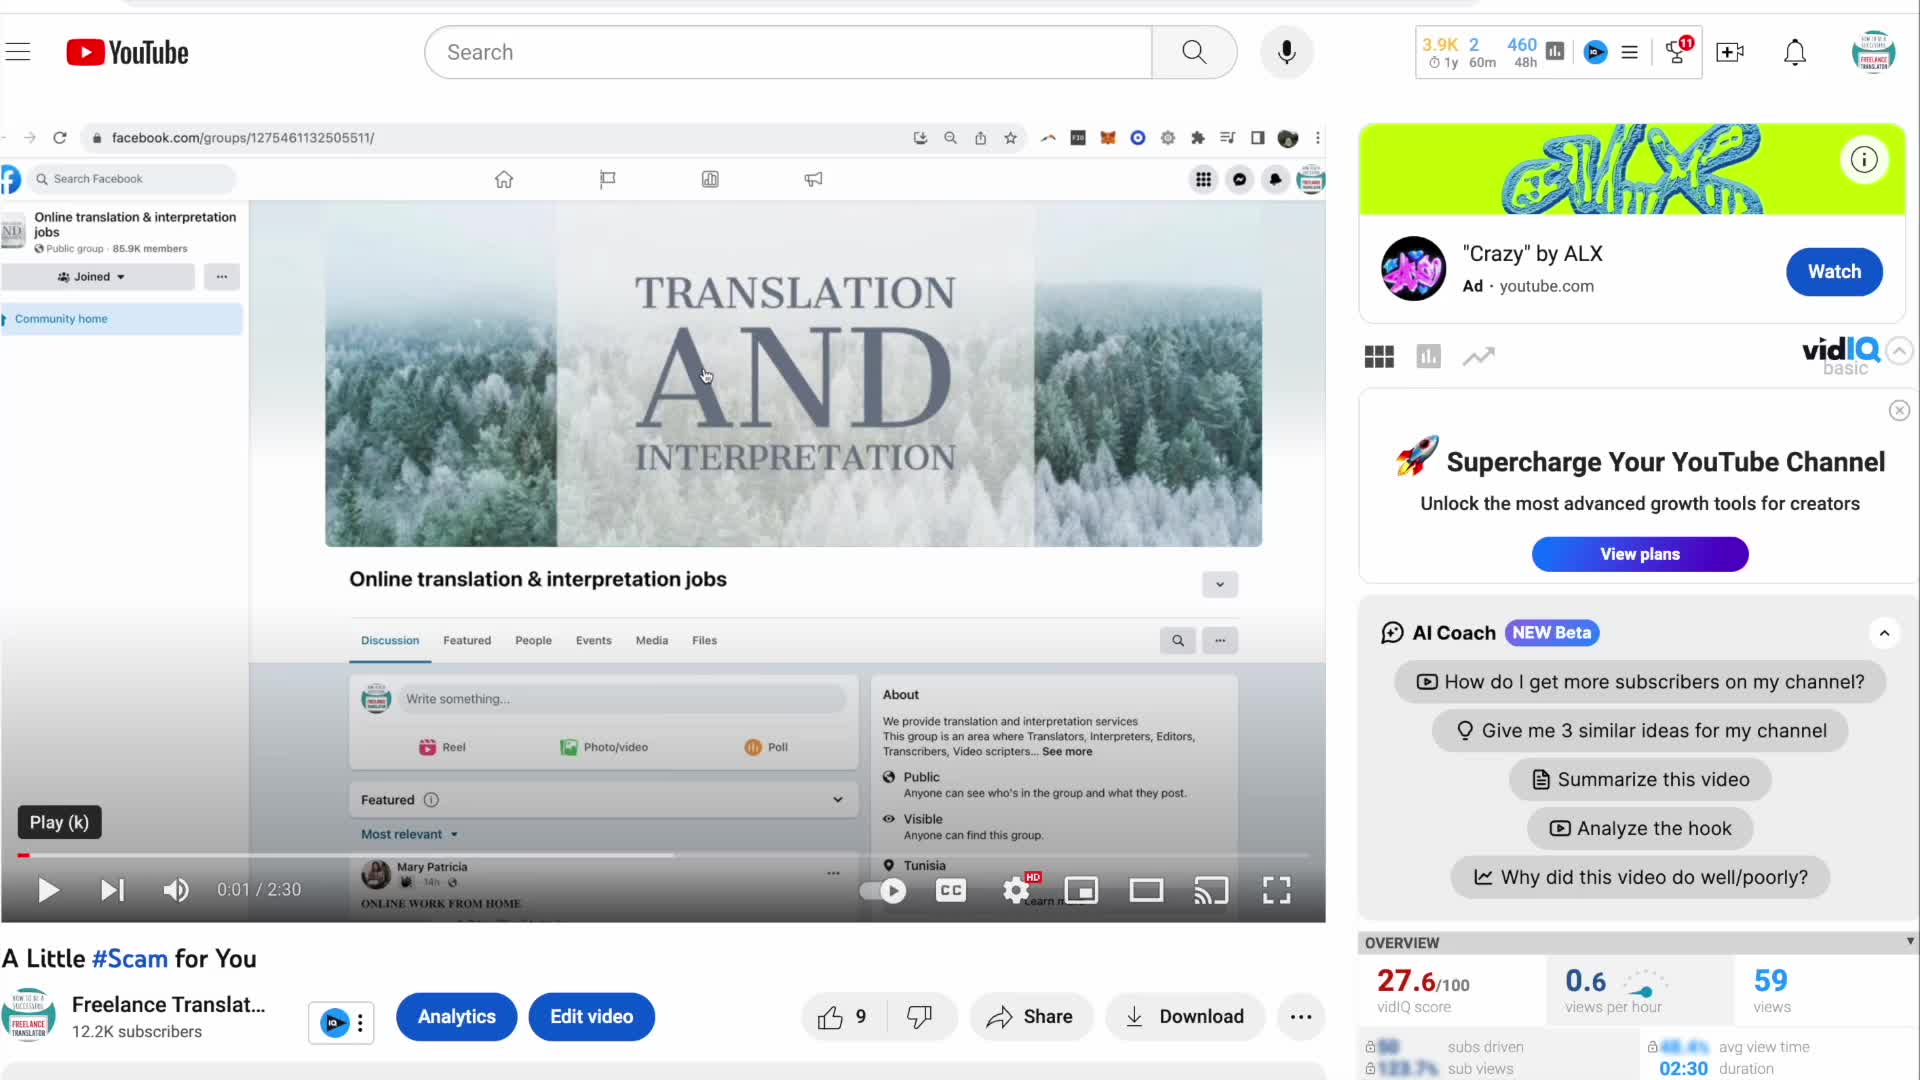Viewport: 1920px width, 1080px height.
Task: Select the vidIQ bar chart panel icon
Action: (x=1428, y=356)
